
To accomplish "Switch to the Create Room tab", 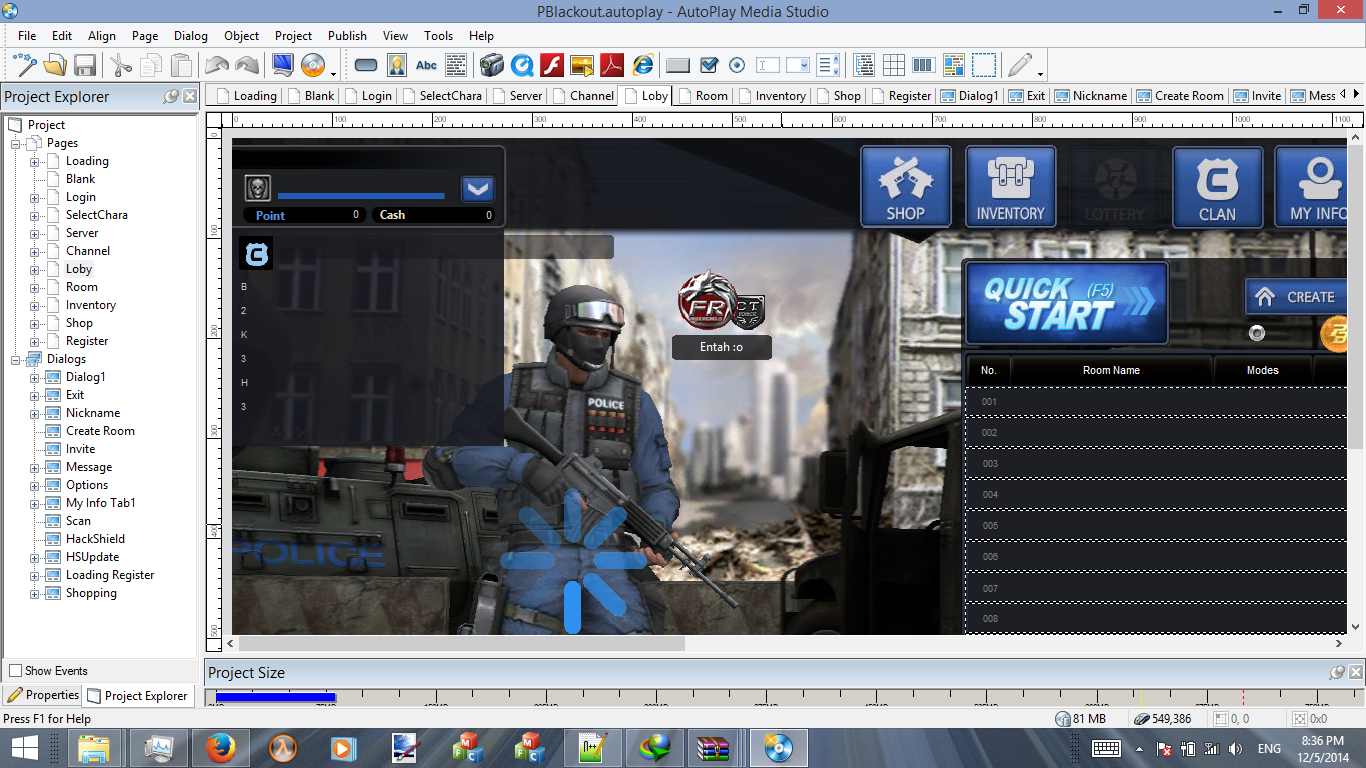I will click(1181, 96).
